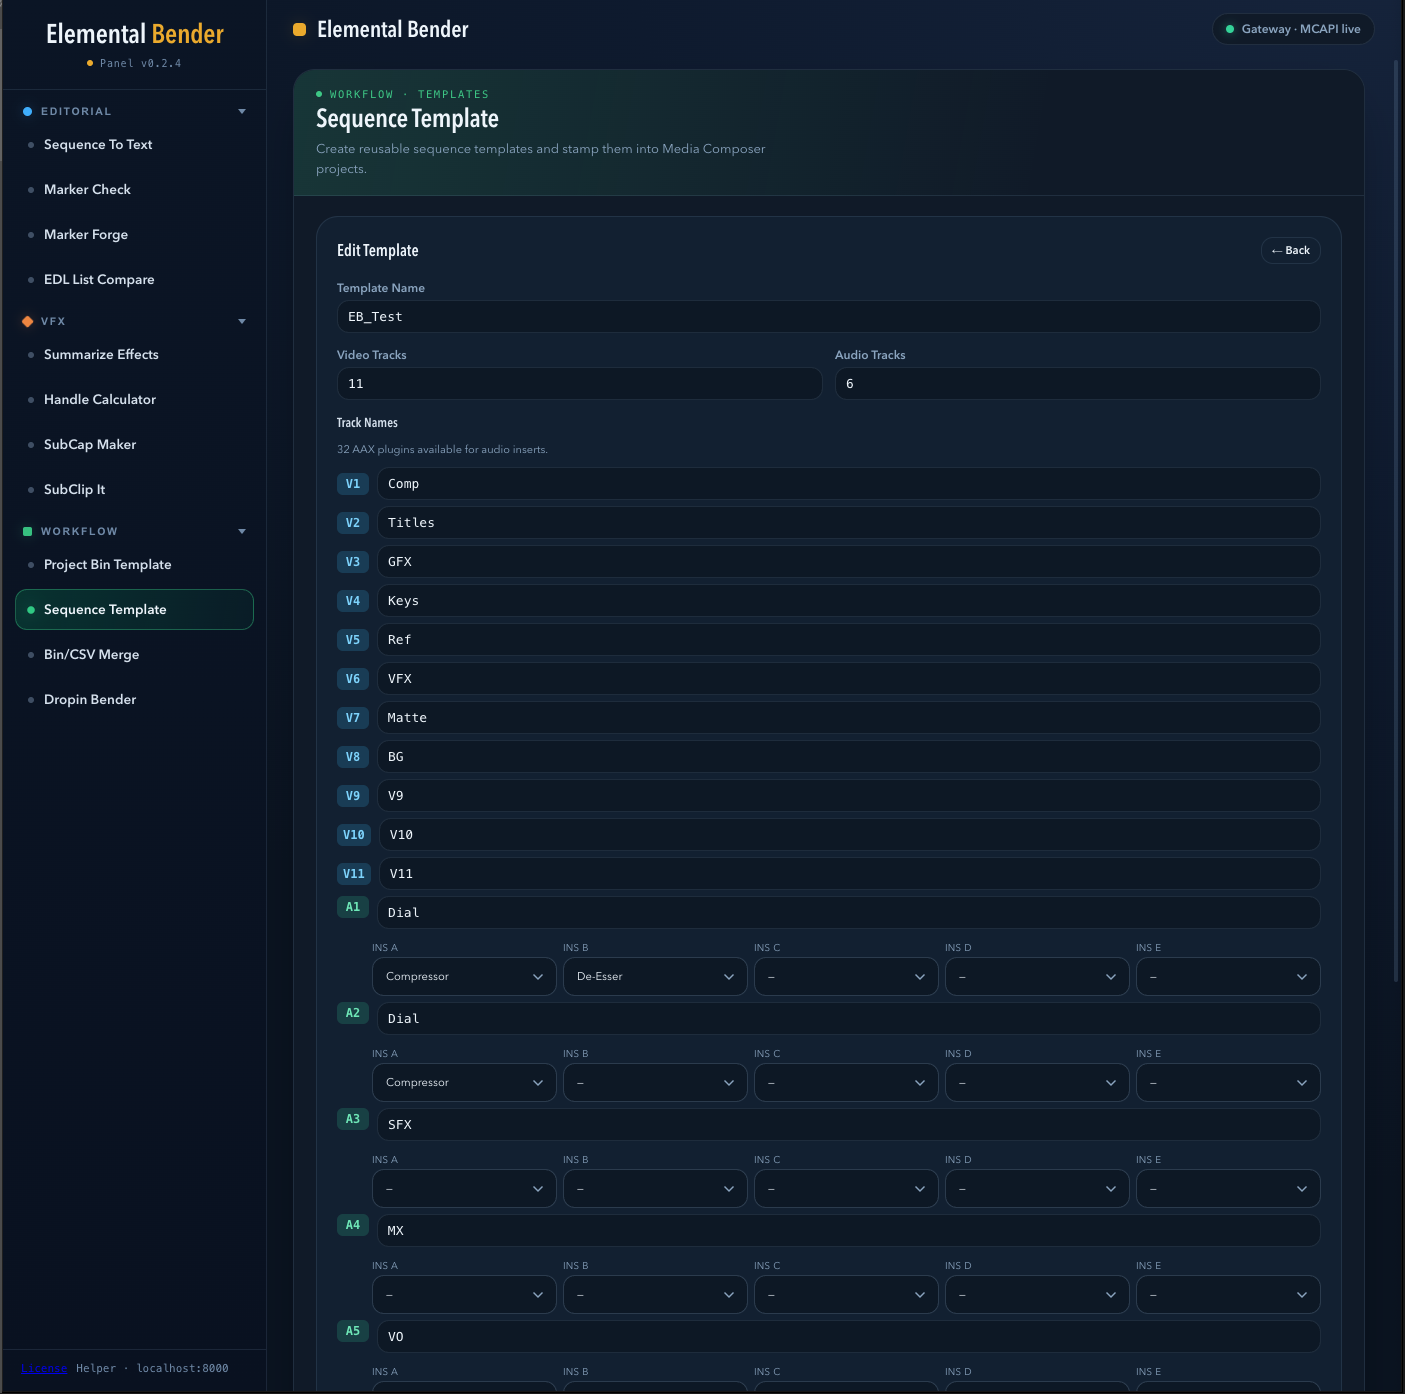Click the V1 track name field Comp
This screenshot has width=1405, height=1394.
tap(848, 484)
